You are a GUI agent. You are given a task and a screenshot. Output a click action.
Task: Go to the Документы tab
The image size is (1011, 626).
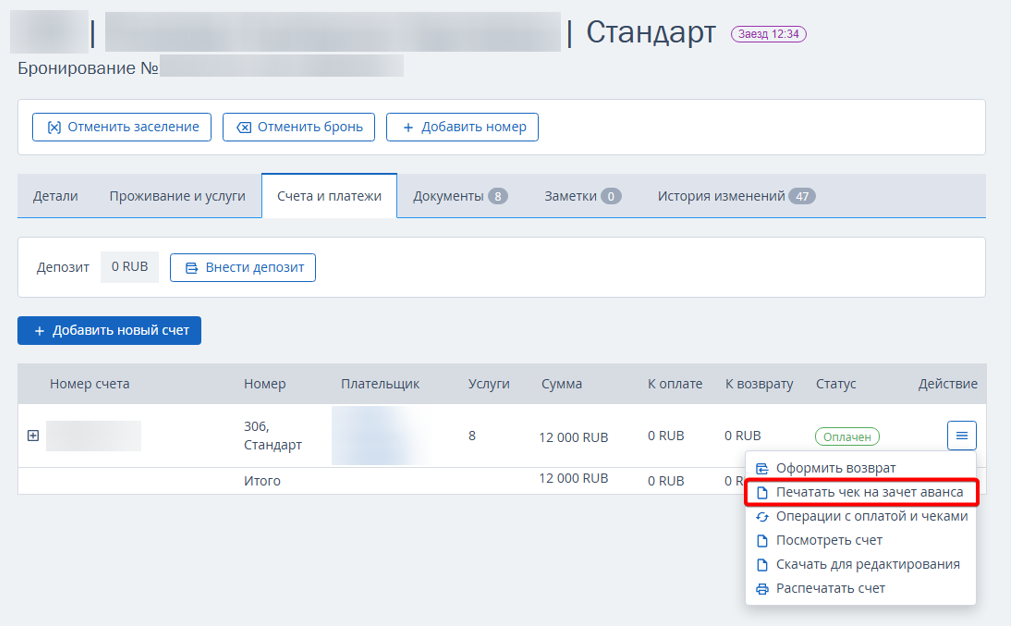click(459, 196)
